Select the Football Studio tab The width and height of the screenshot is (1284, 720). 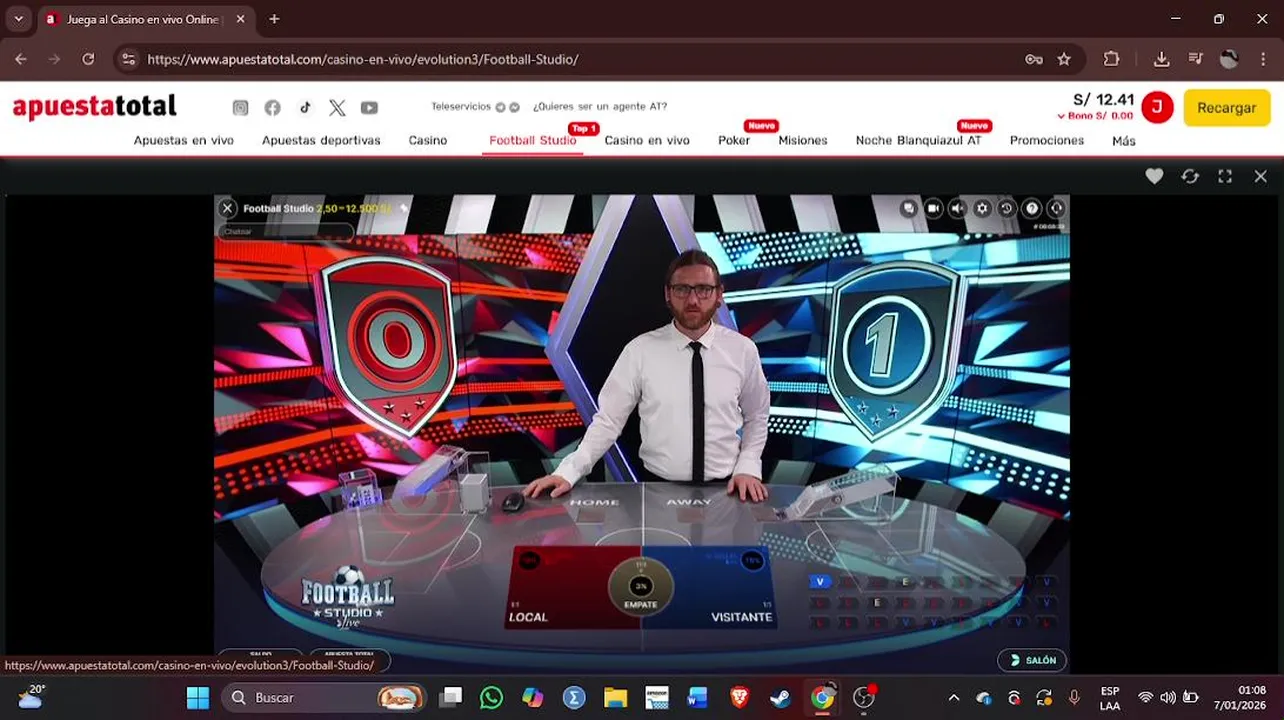coord(533,141)
